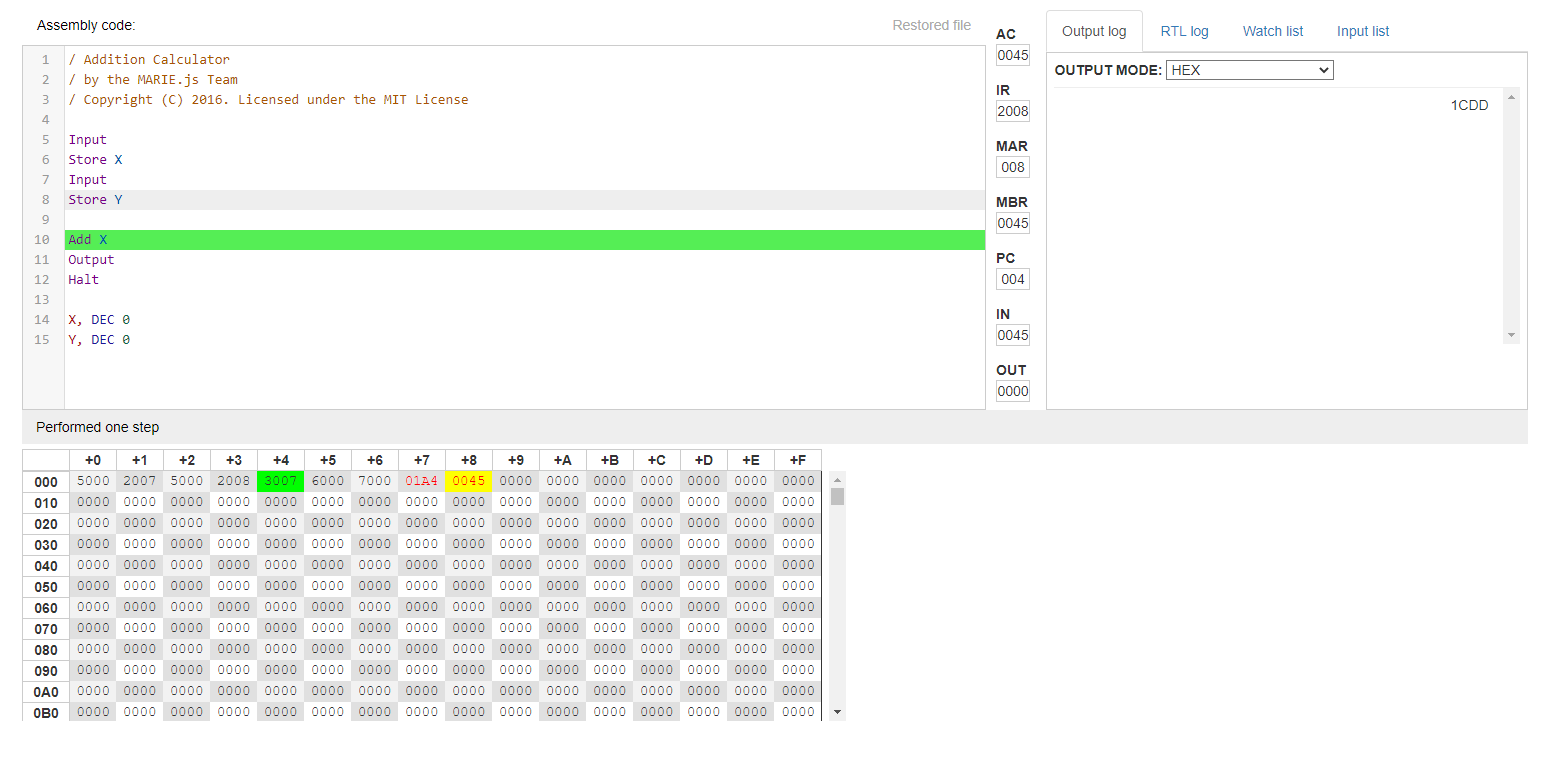Click the +4 column header in memory table

coord(281,460)
